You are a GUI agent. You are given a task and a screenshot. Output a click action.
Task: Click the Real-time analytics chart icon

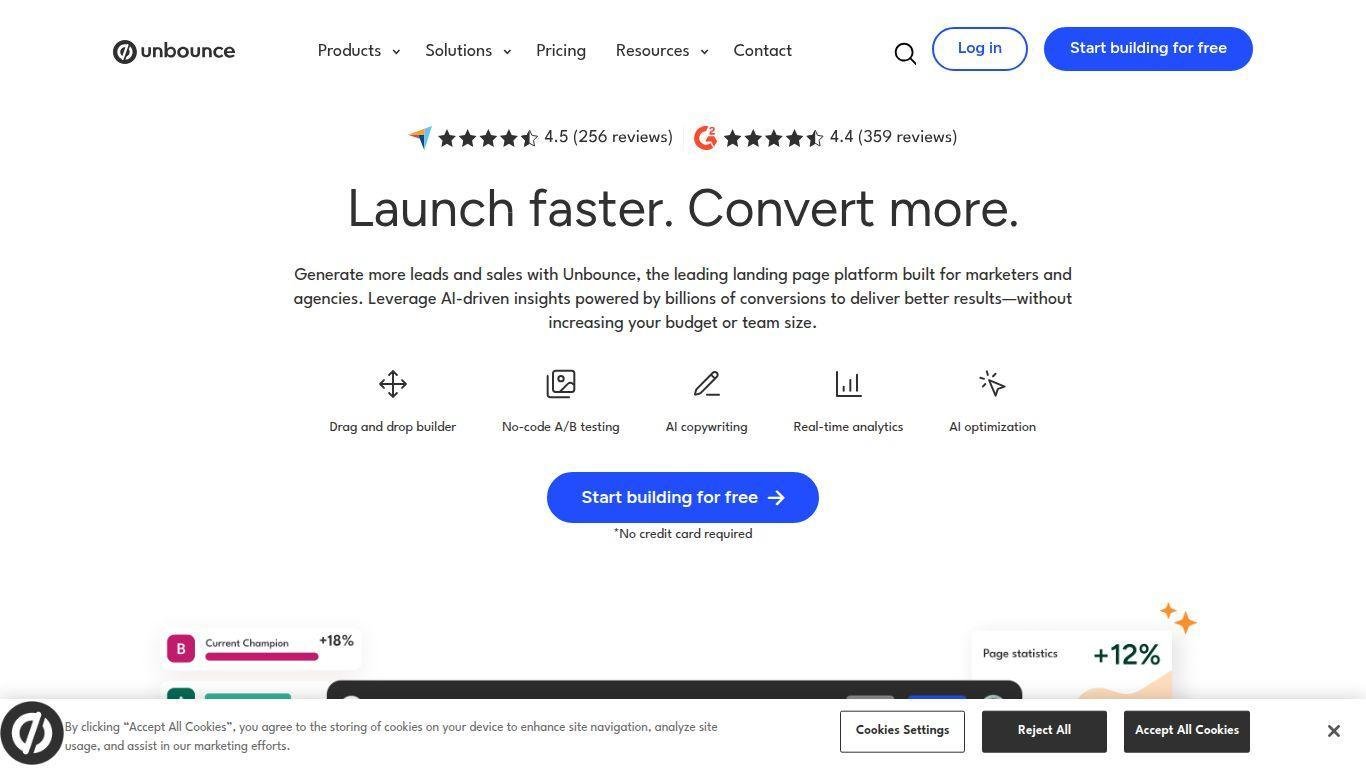(848, 384)
